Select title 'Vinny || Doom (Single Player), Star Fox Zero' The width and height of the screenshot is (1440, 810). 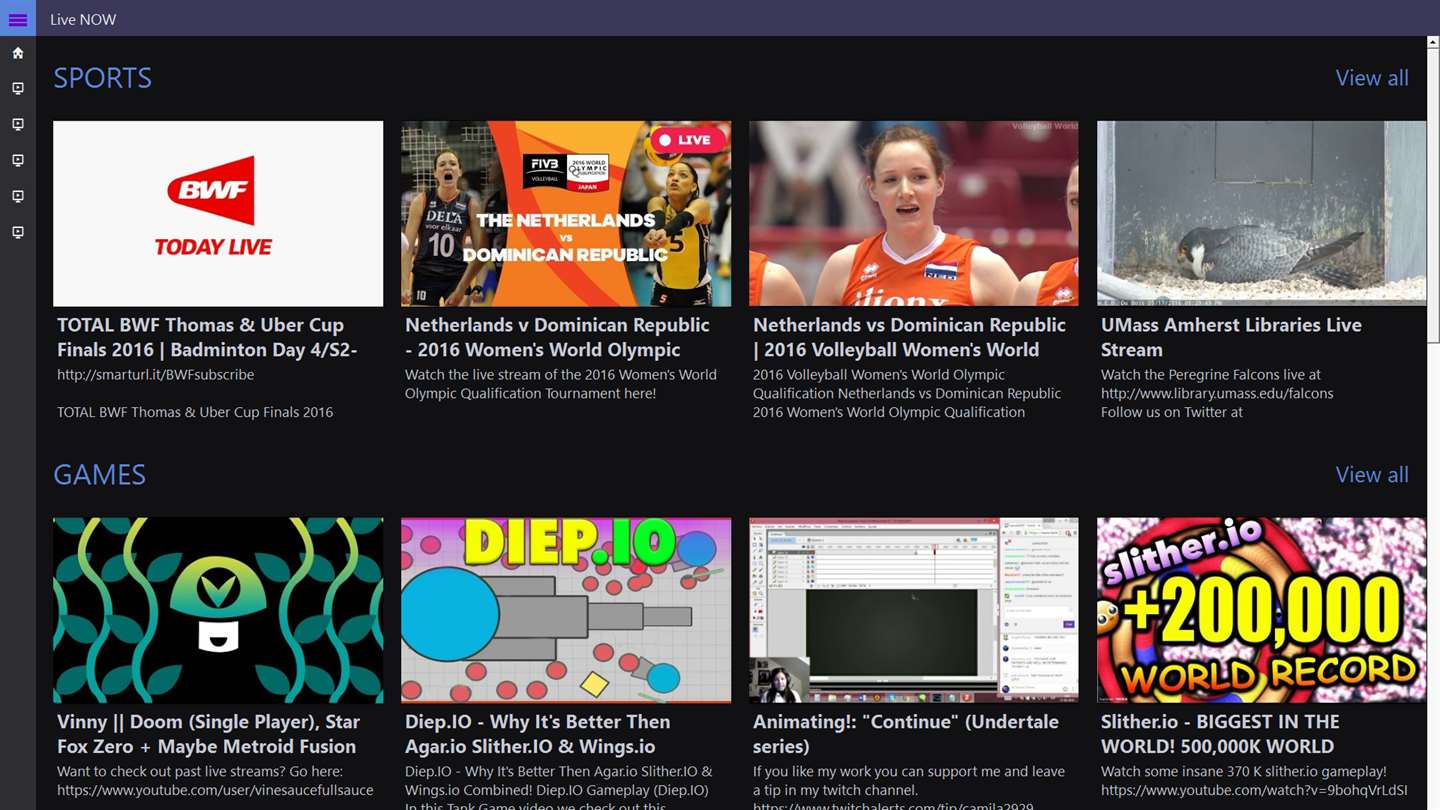(x=208, y=734)
